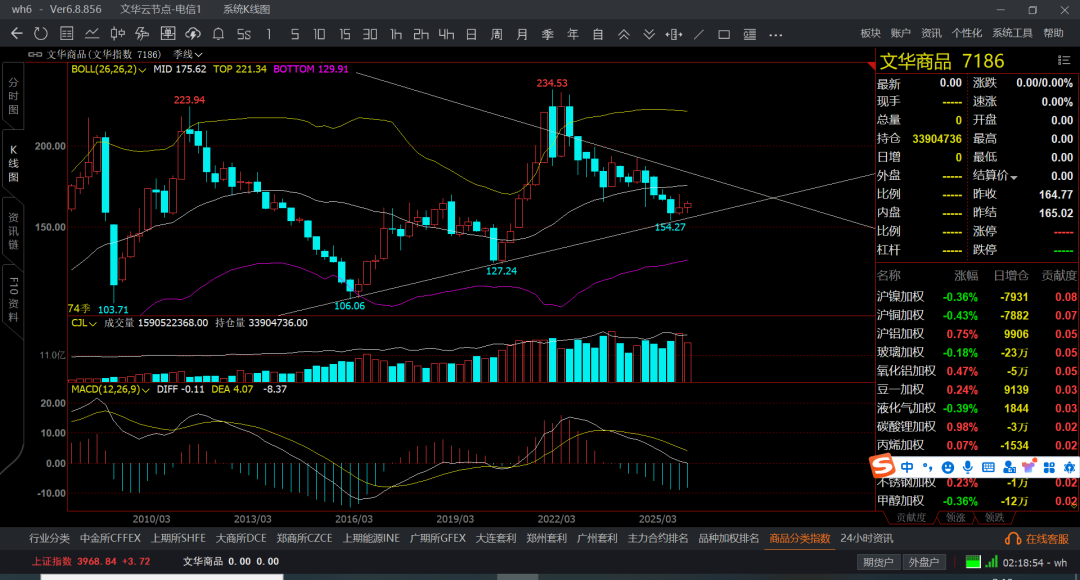
Task: Switch chart to the 周 weekly period
Action: click(497, 34)
